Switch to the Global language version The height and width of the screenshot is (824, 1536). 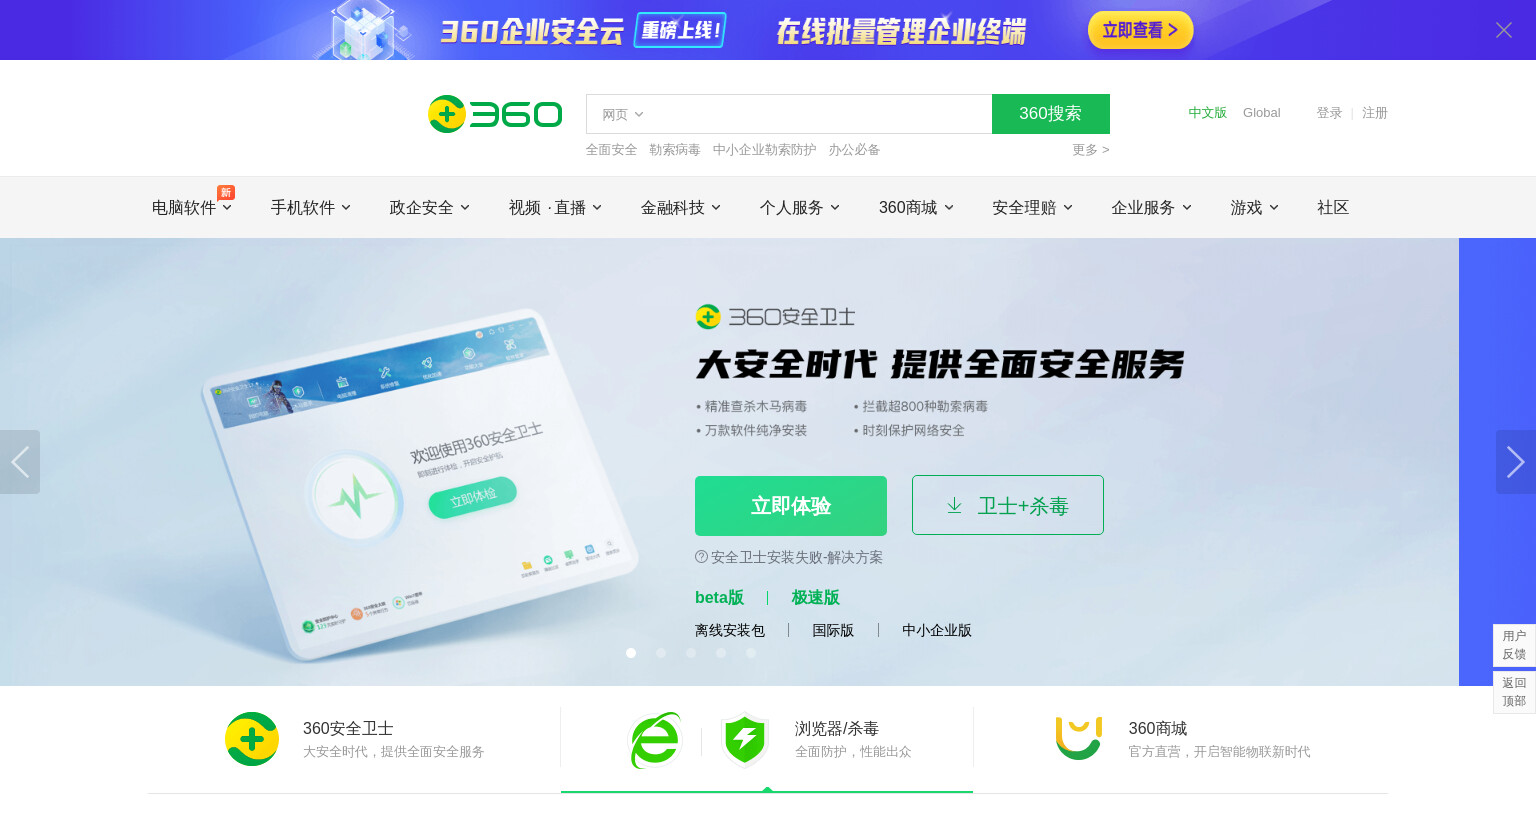(x=1261, y=113)
